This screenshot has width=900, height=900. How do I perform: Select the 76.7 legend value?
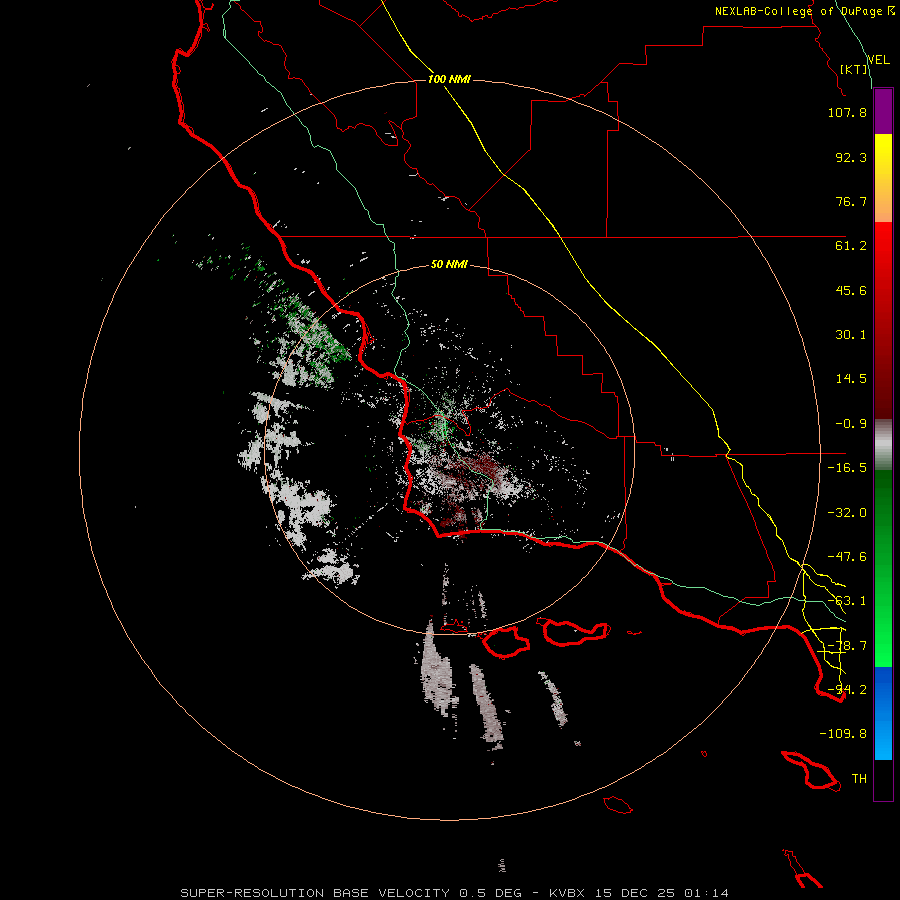pyautogui.click(x=851, y=201)
